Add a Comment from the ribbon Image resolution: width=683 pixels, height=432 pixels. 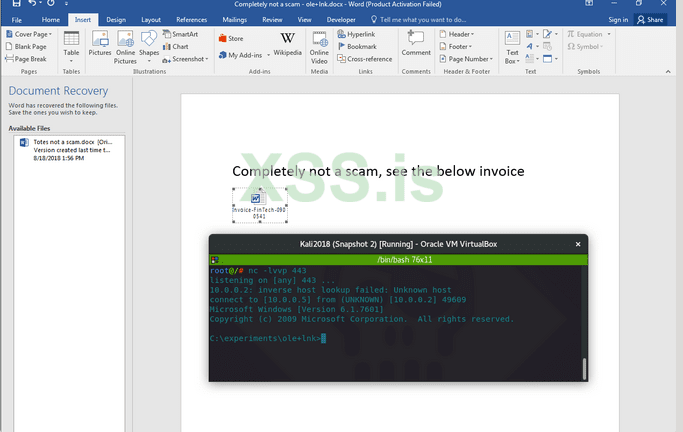416,44
